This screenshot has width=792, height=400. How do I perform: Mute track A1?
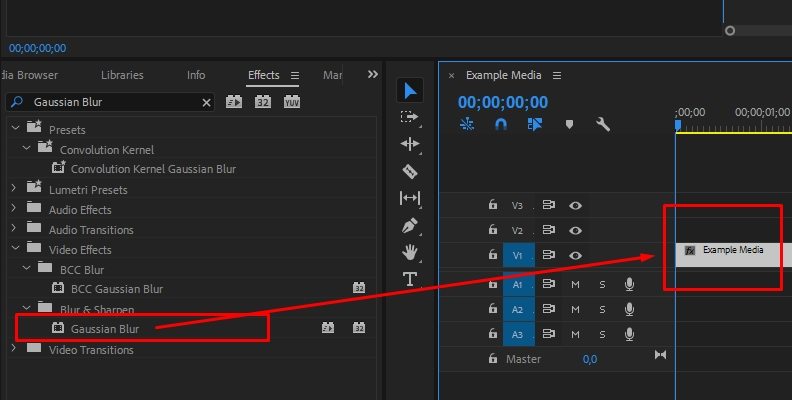[x=575, y=285]
